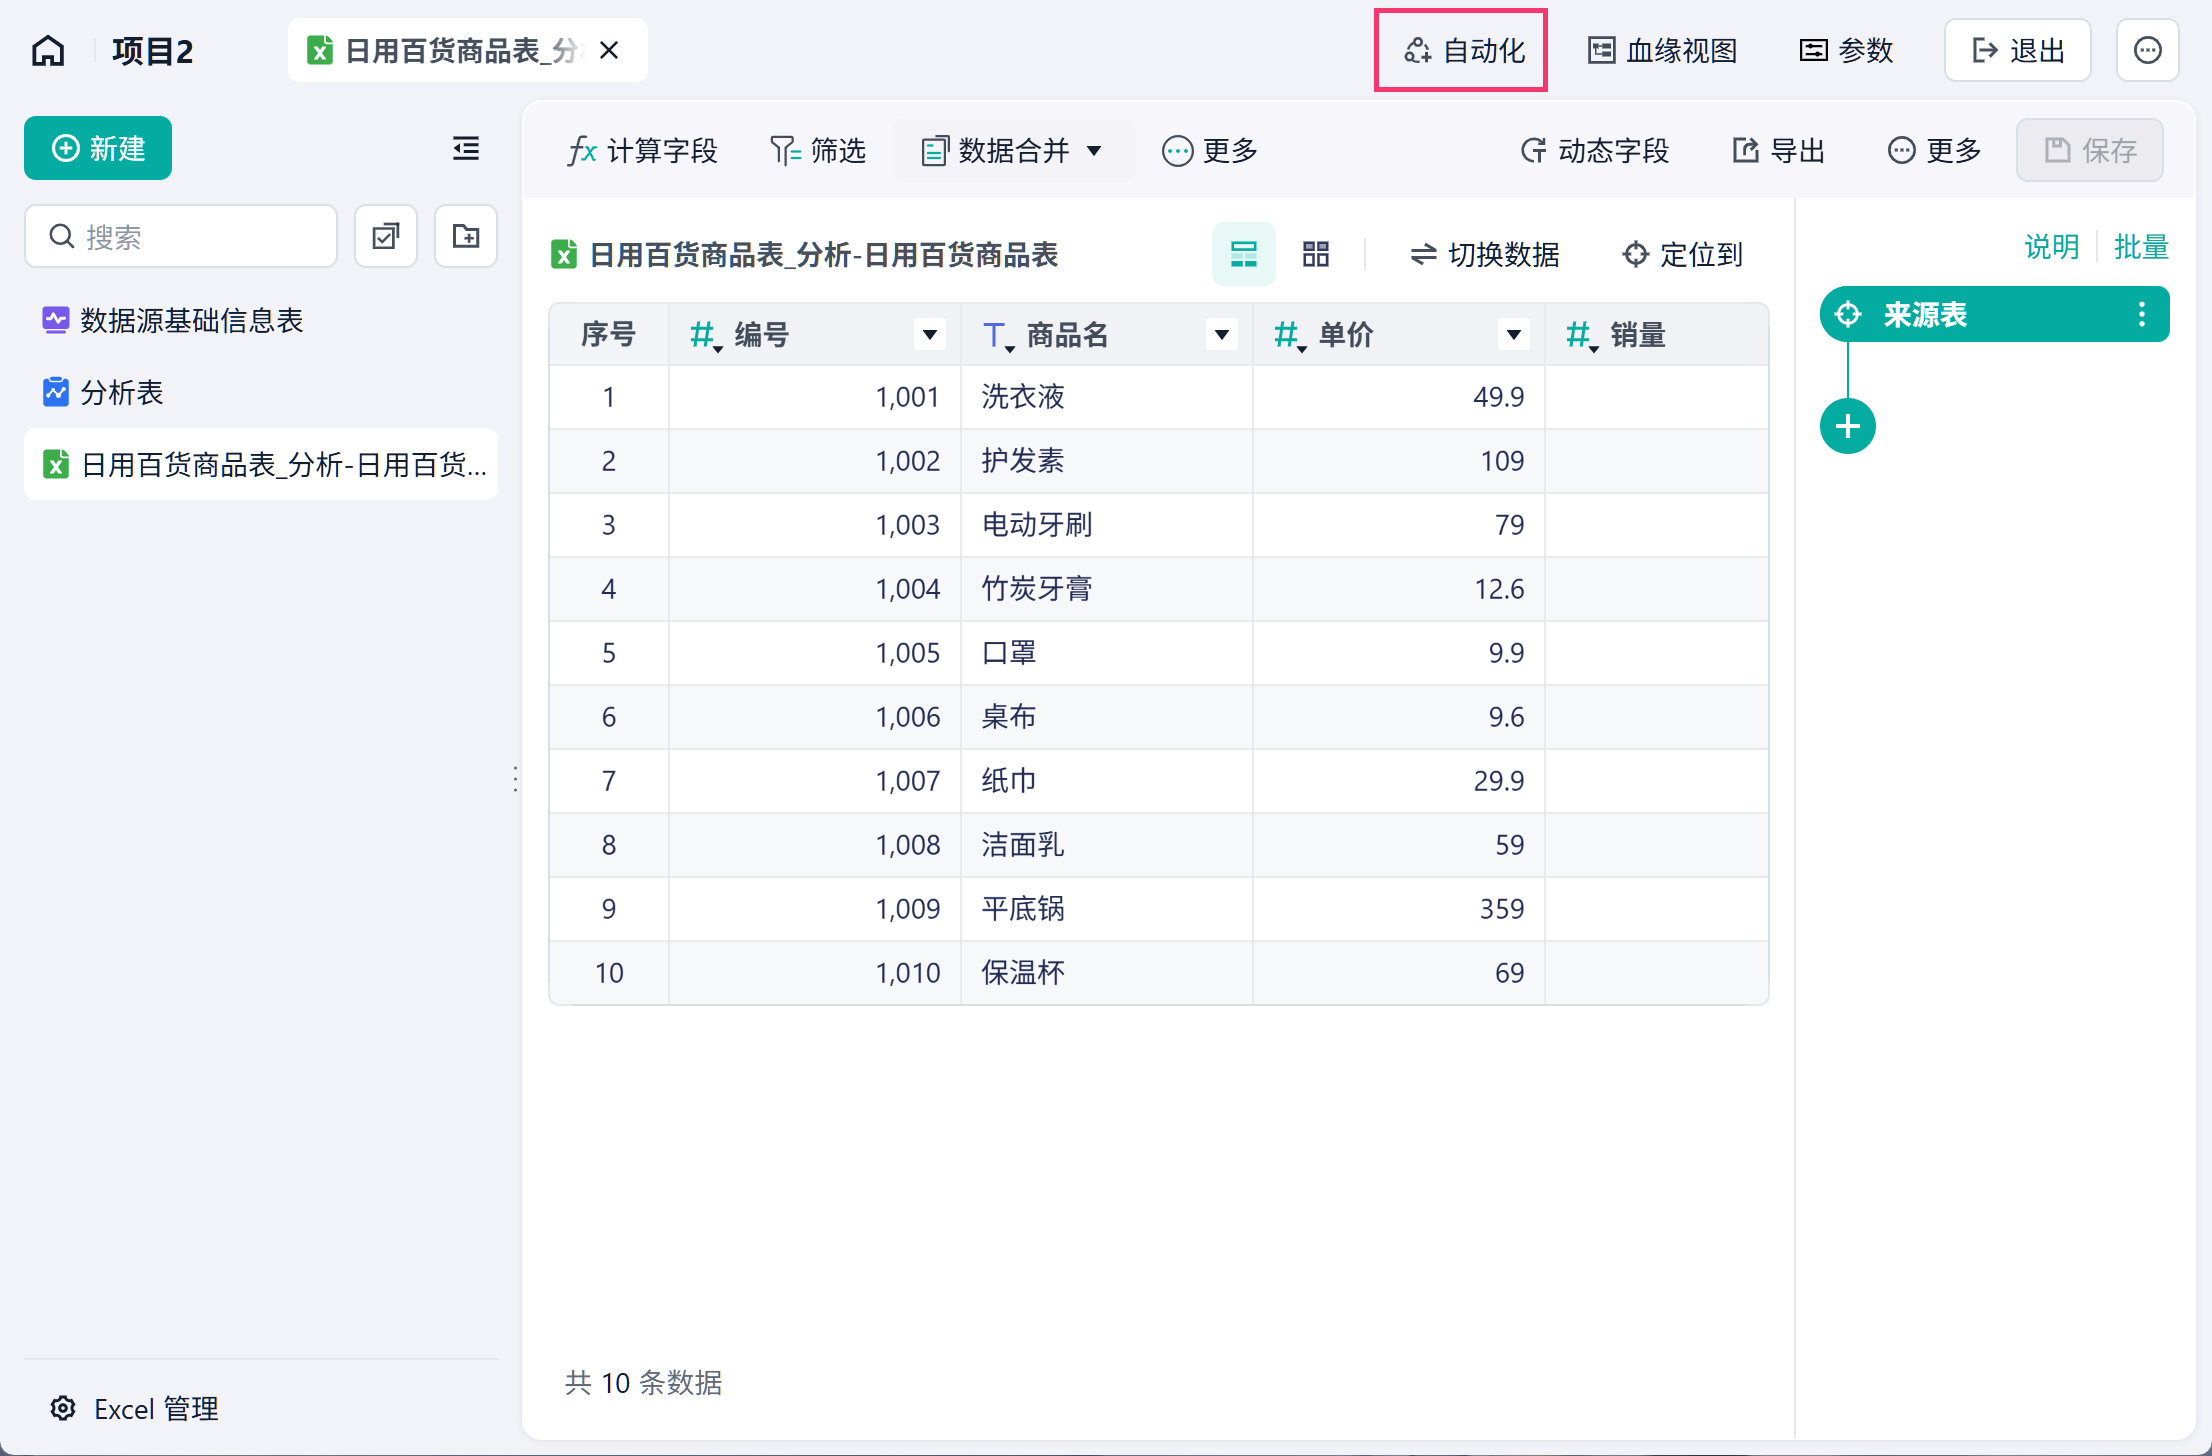The image size is (2212, 1456).
Task: Add a step with the green plus
Action: coord(1847,427)
